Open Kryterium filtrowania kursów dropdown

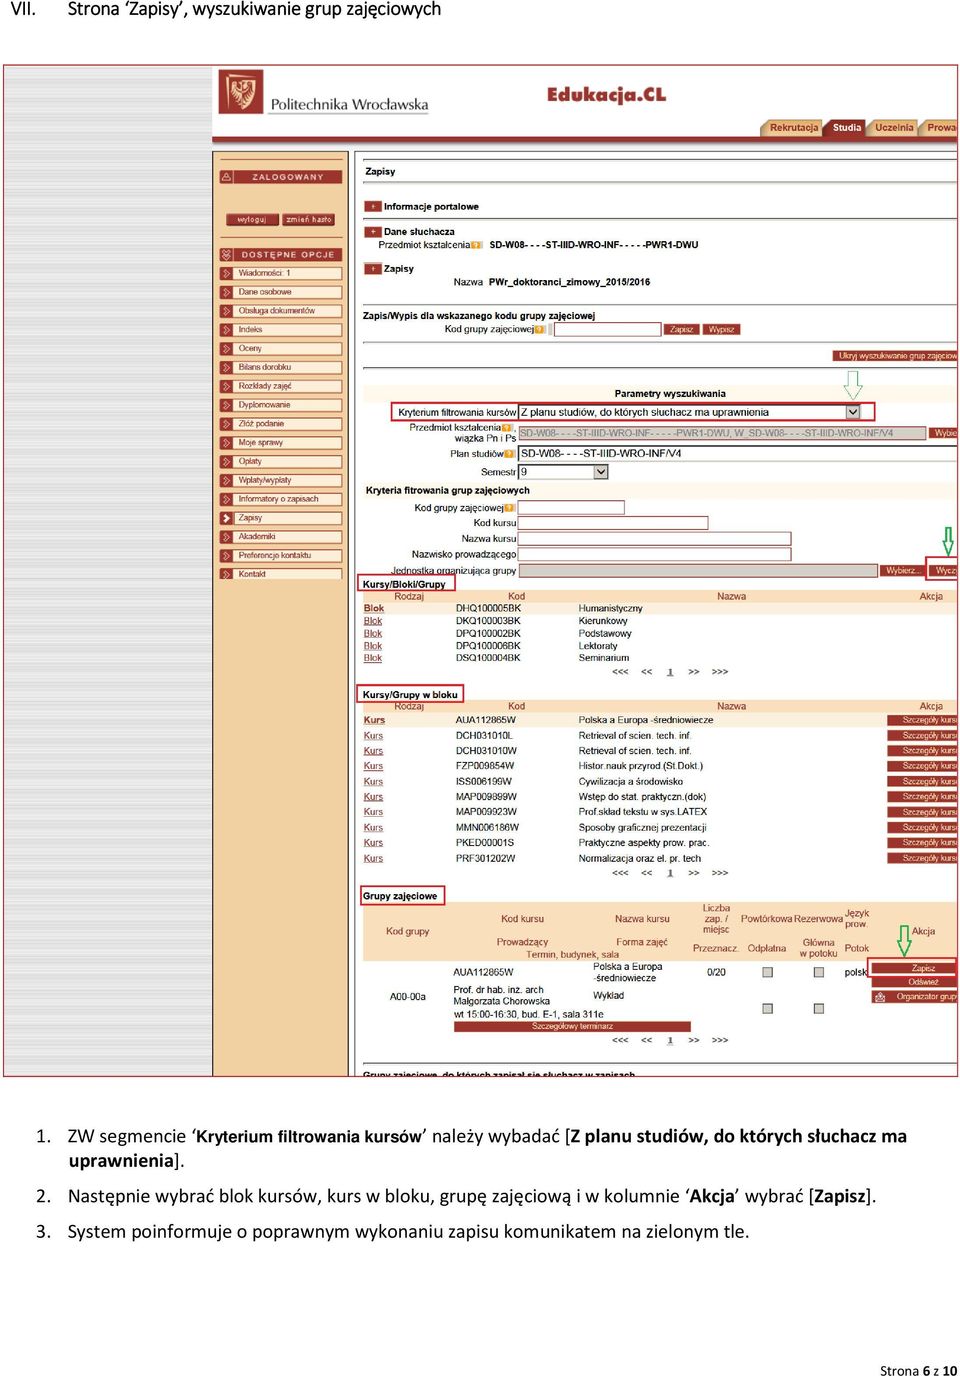coord(853,412)
